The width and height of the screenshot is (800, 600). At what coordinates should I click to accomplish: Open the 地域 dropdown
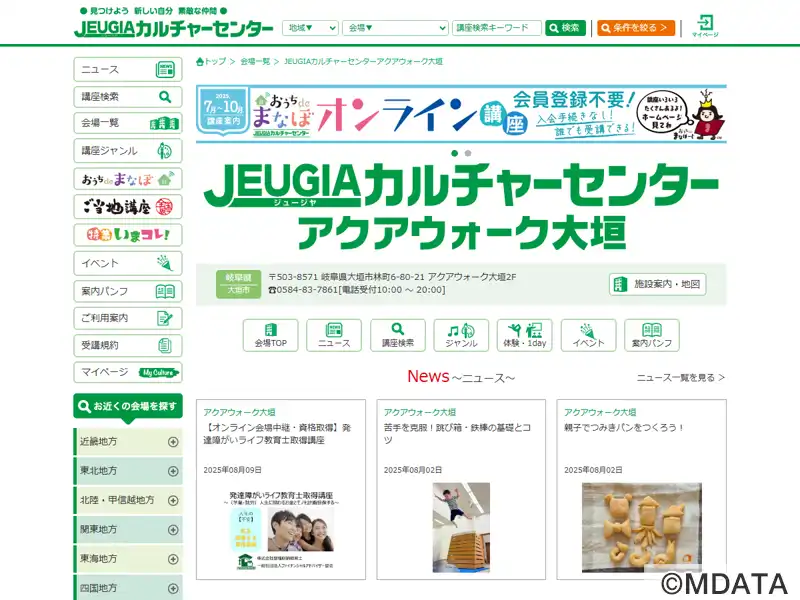click(310, 28)
